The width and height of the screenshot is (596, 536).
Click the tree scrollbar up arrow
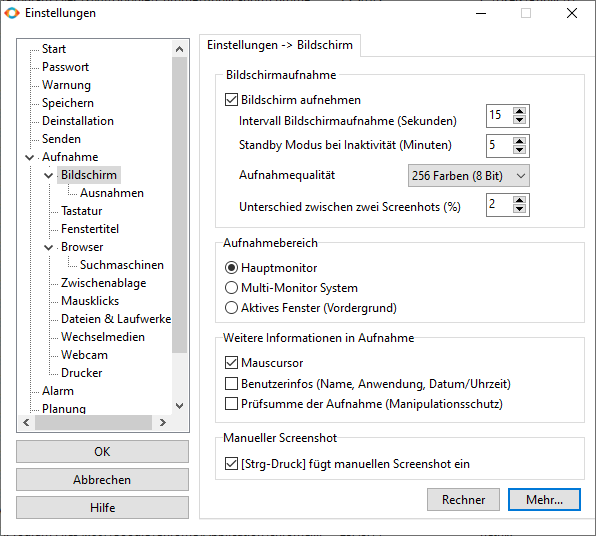[x=180, y=49]
